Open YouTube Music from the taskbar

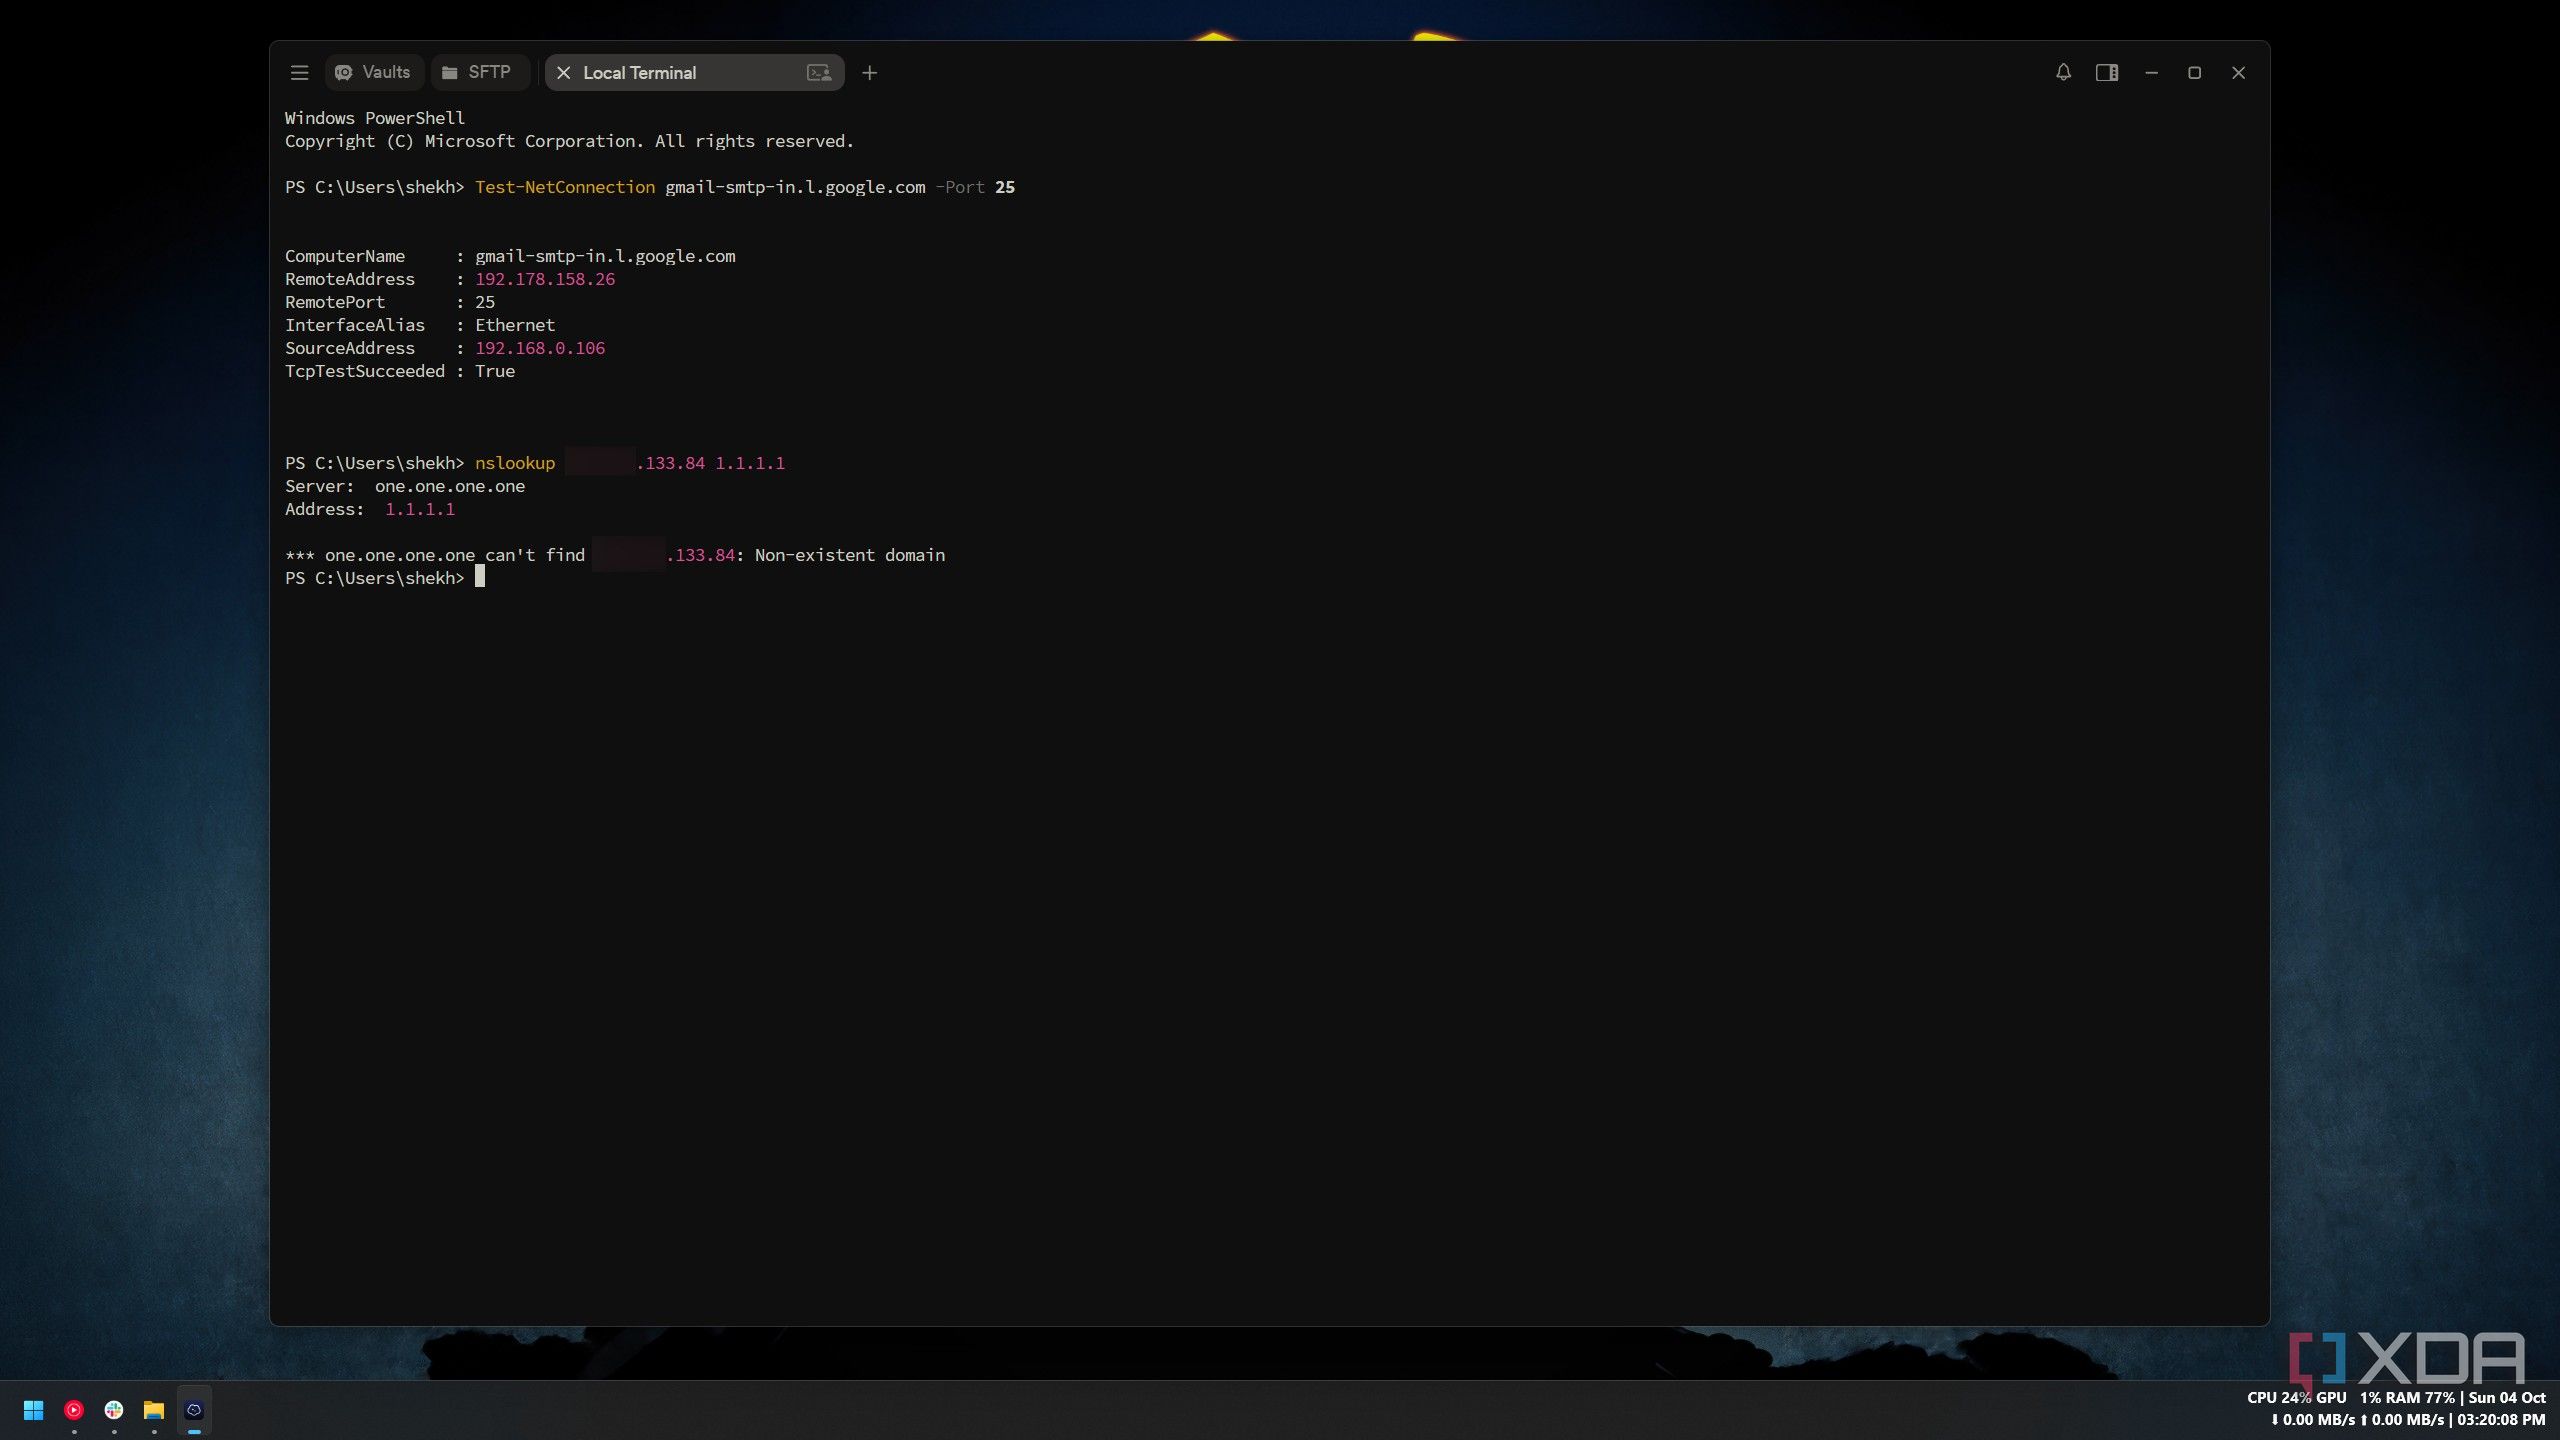tap(74, 1410)
